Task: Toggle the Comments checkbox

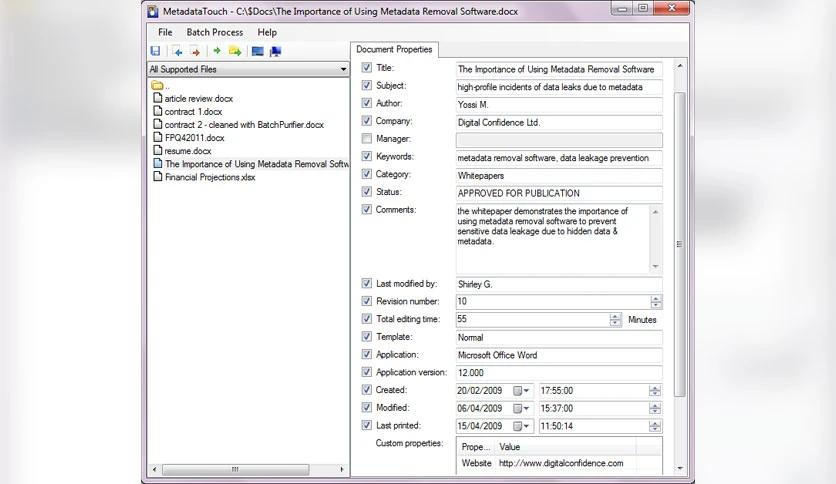Action: pyautogui.click(x=366, y=209)
